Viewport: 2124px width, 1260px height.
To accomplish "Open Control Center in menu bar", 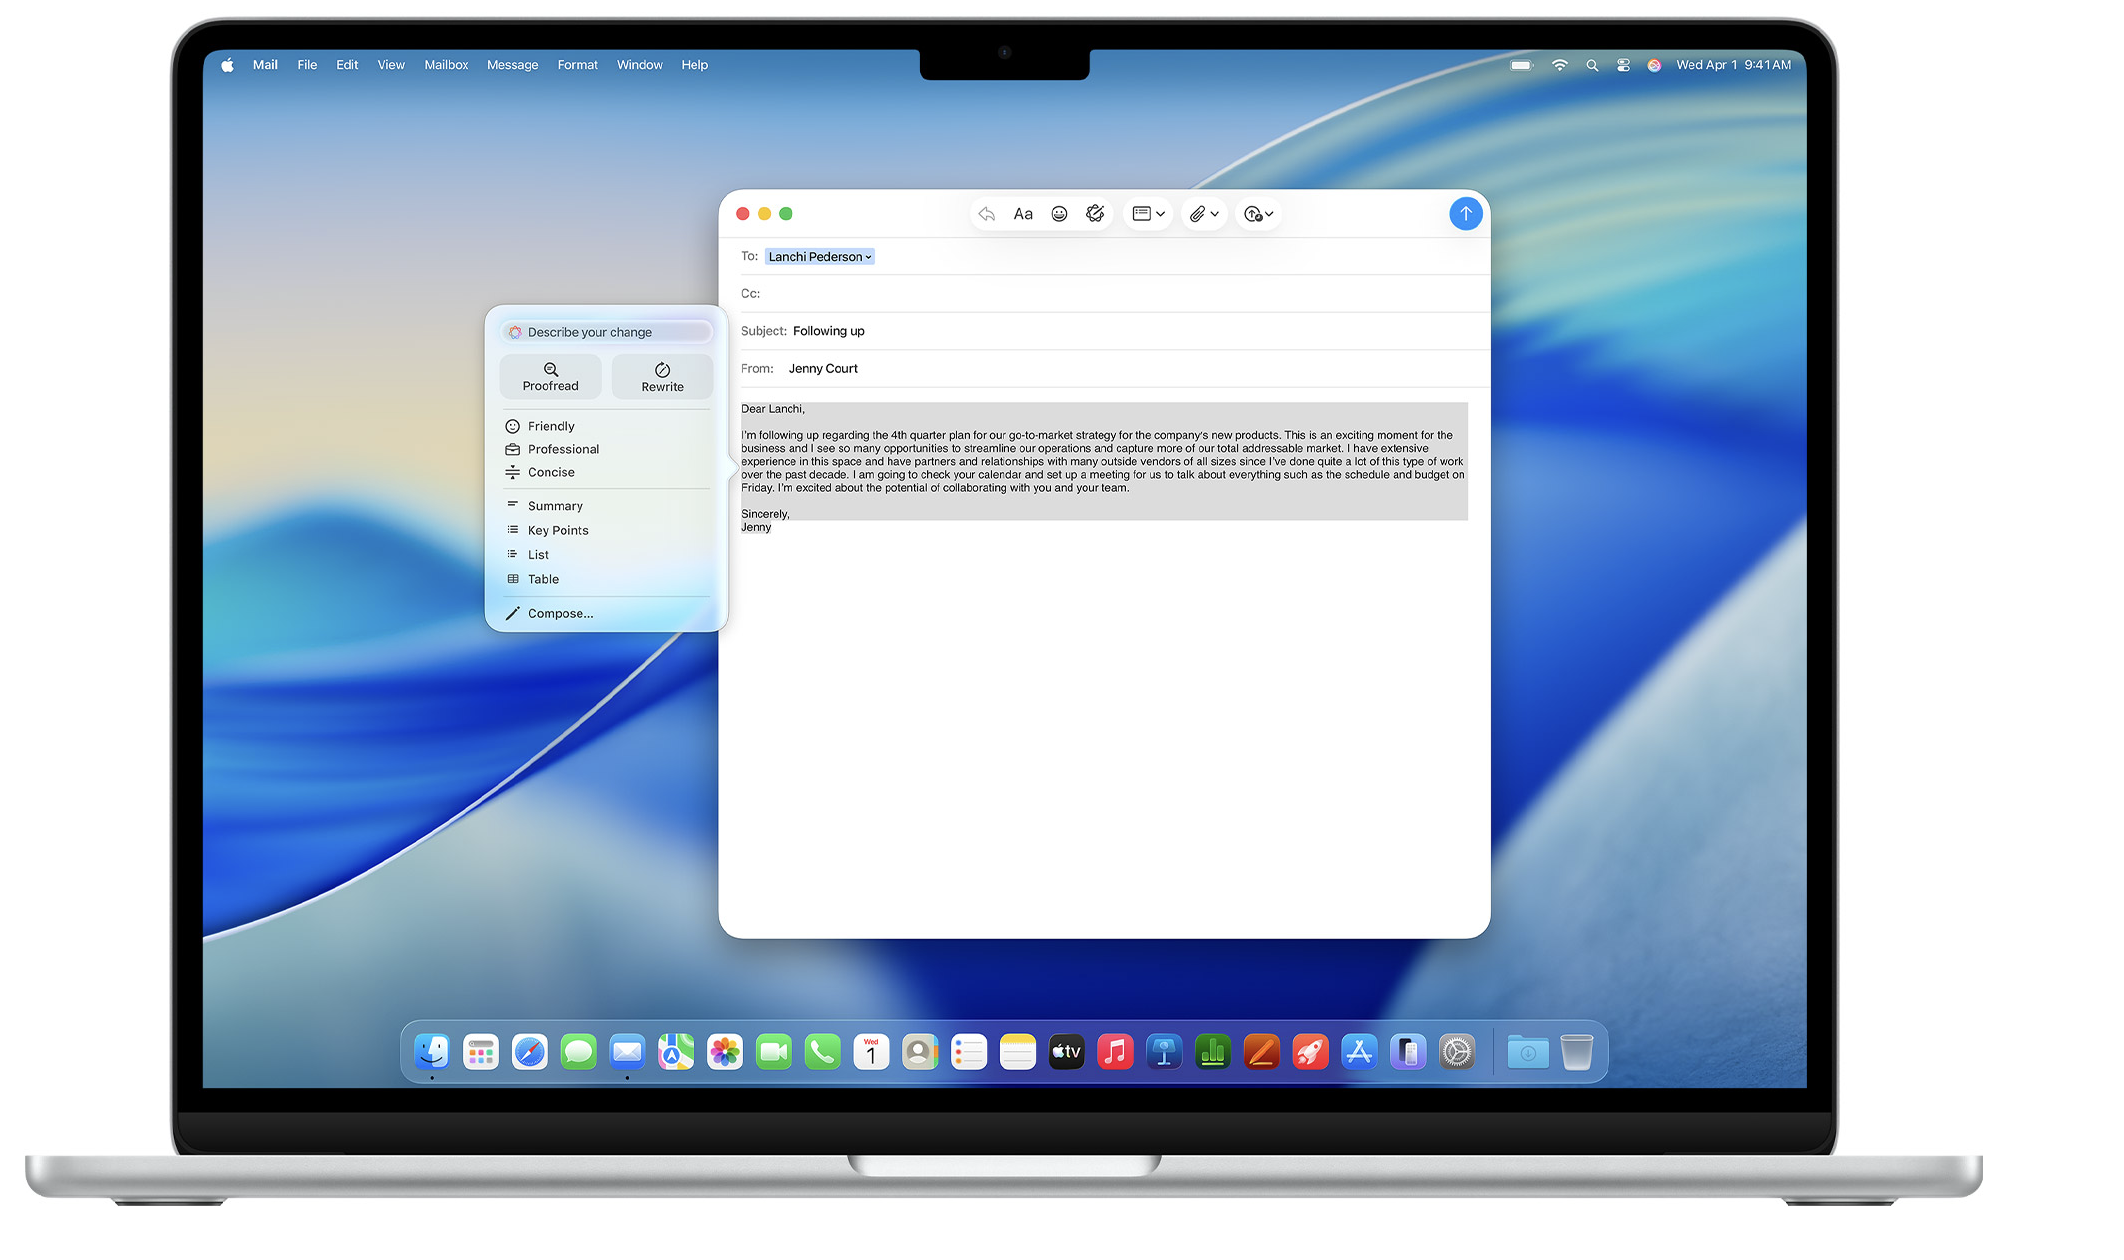I will [x=1623, y=65].
